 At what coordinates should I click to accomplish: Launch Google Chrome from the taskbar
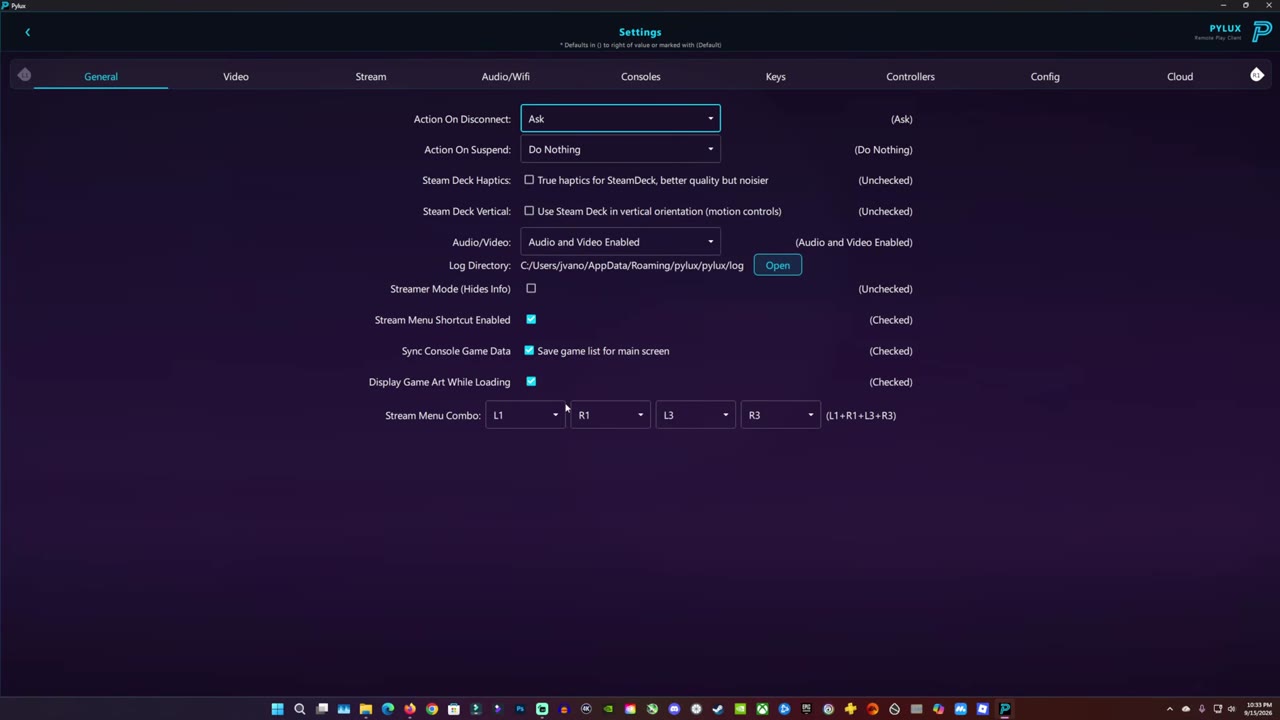(x=432, y=709)
